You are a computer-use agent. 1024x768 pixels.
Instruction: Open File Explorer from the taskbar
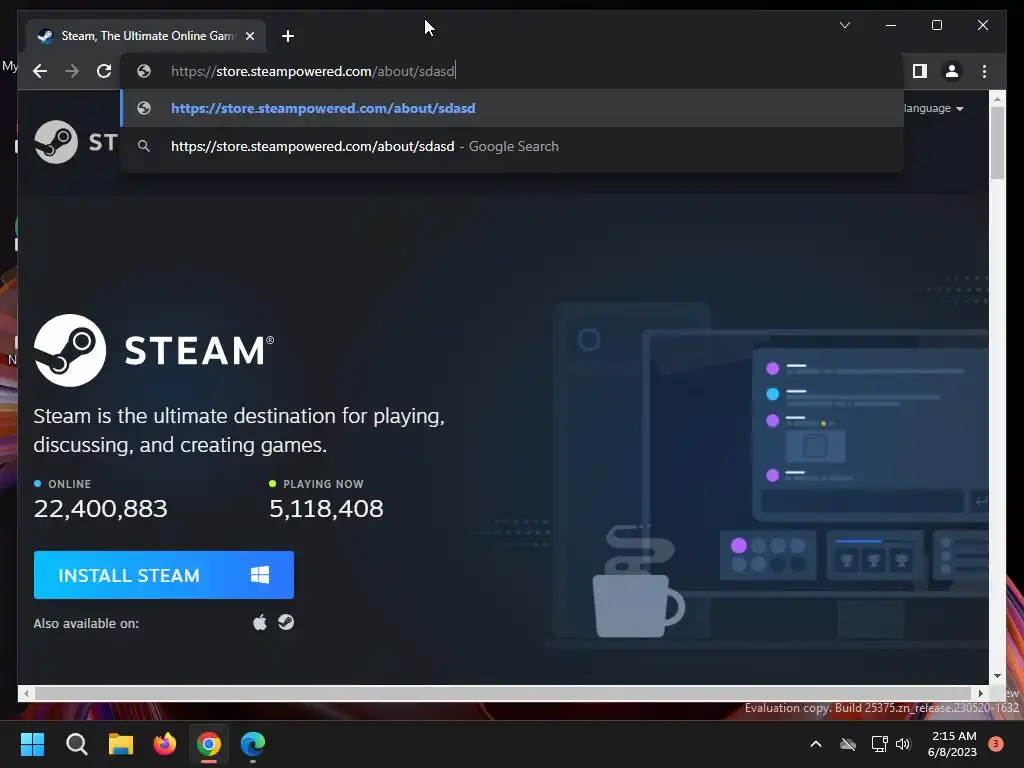point(121,744)
